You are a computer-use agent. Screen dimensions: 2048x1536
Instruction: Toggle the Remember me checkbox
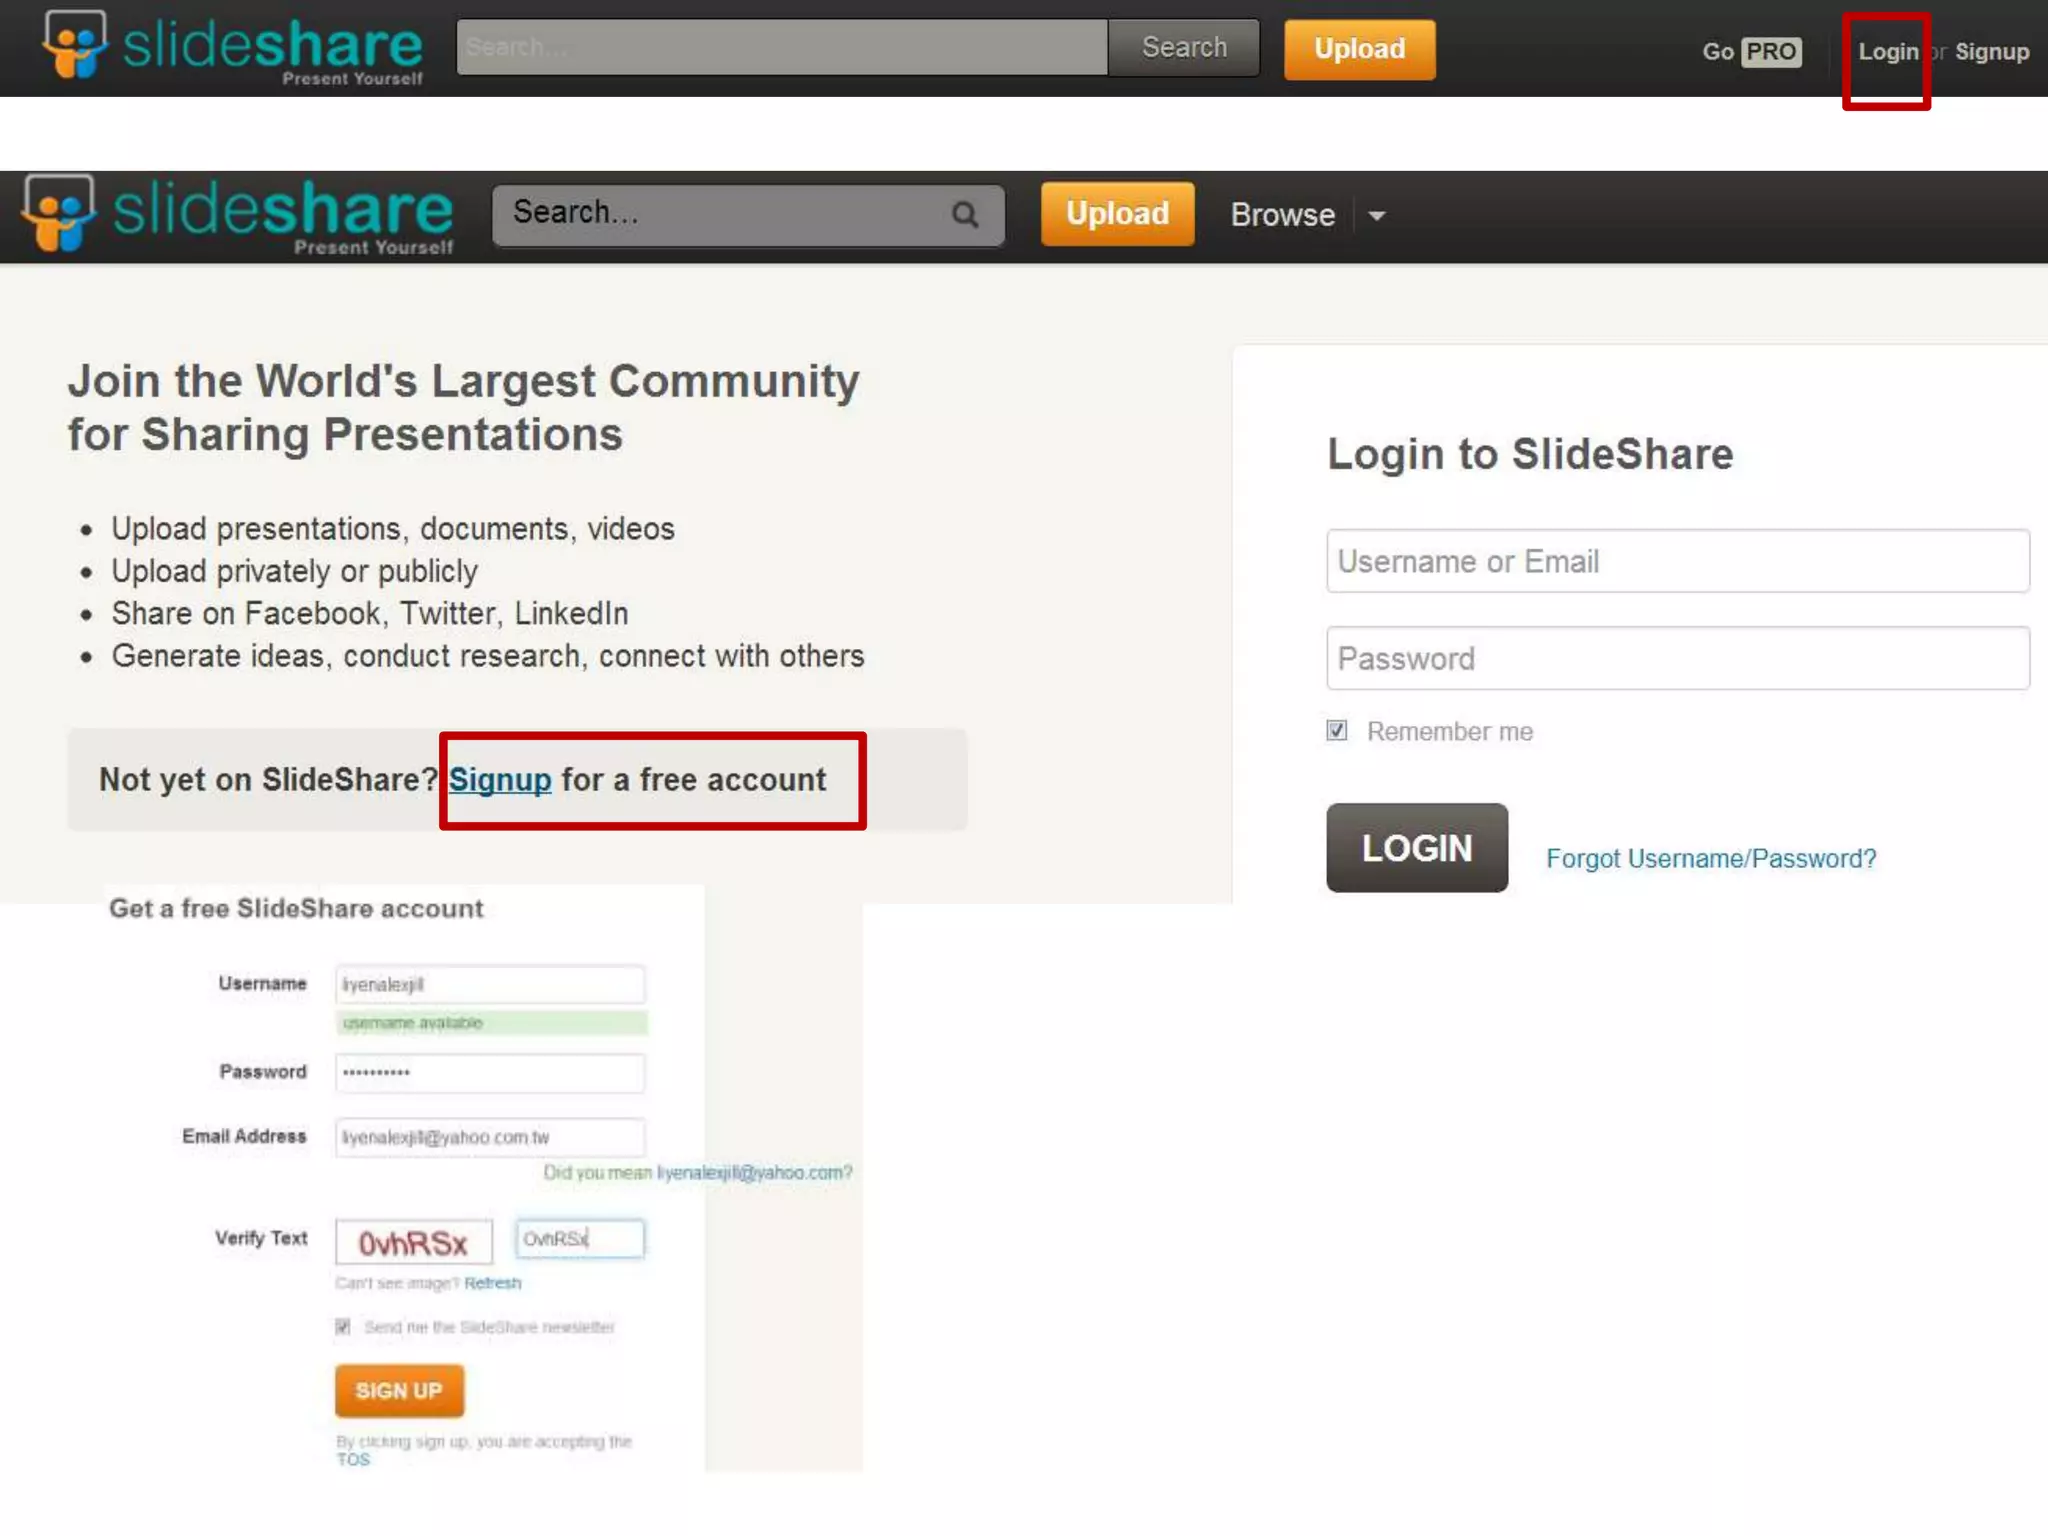pos(1337,731)
